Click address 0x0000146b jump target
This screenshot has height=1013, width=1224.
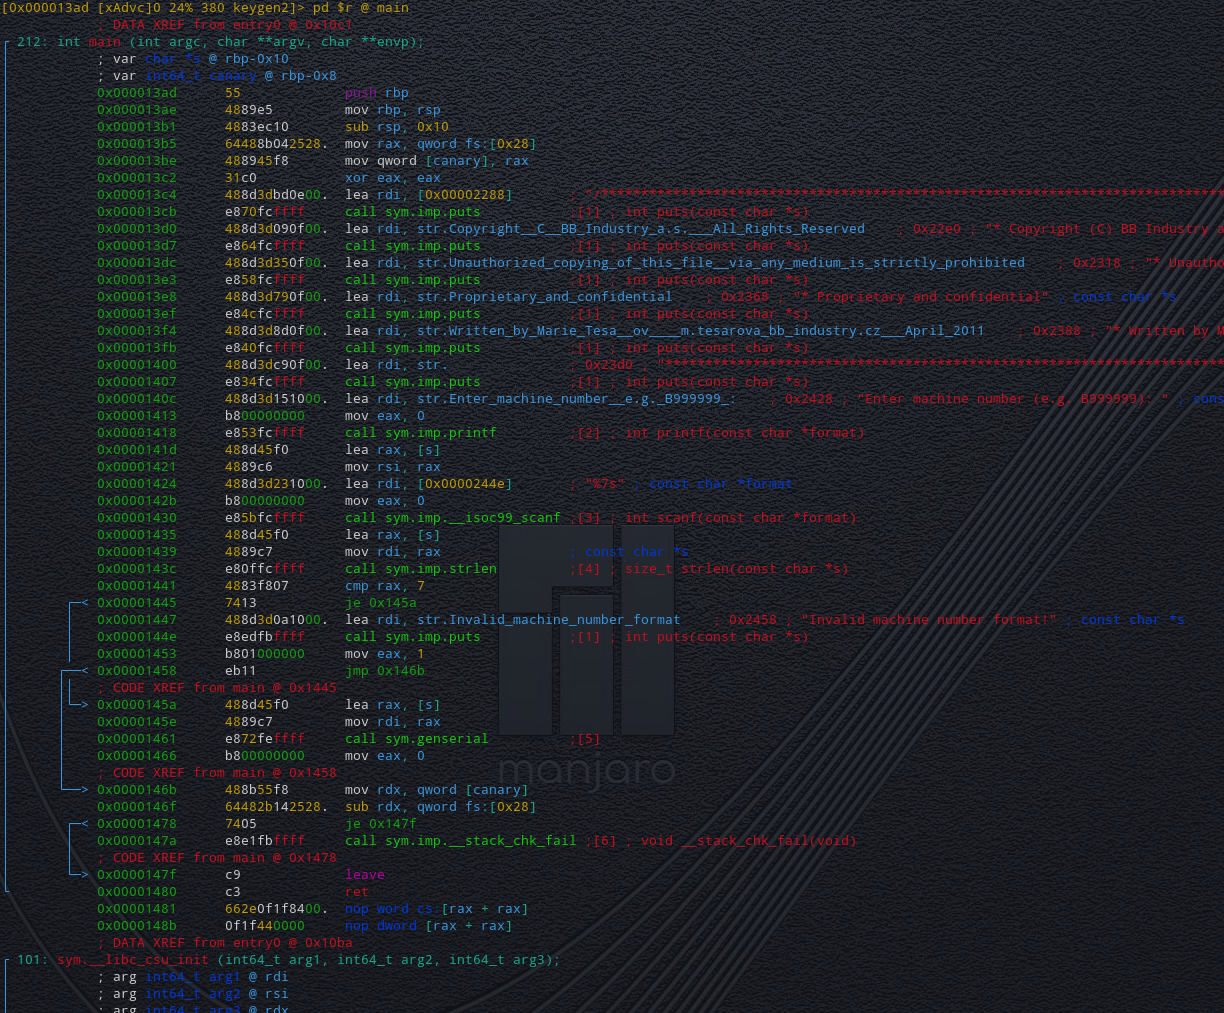(x=137, y=790)
